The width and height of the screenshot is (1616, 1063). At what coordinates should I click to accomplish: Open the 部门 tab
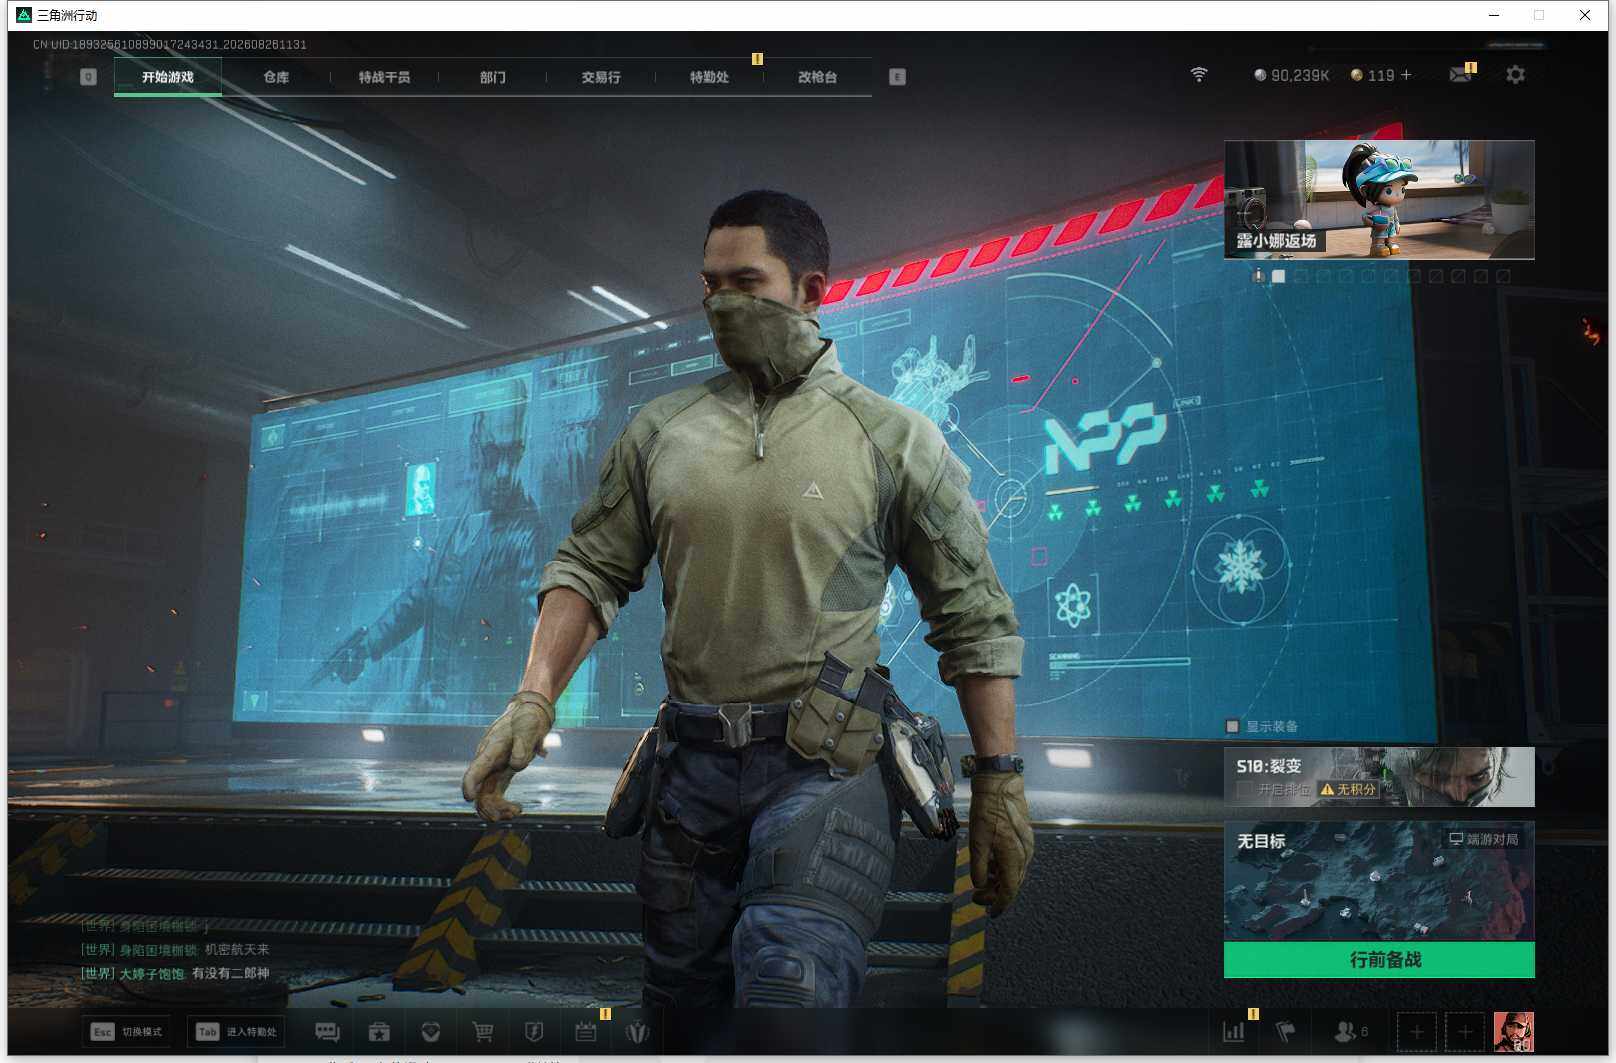point(493,77)
